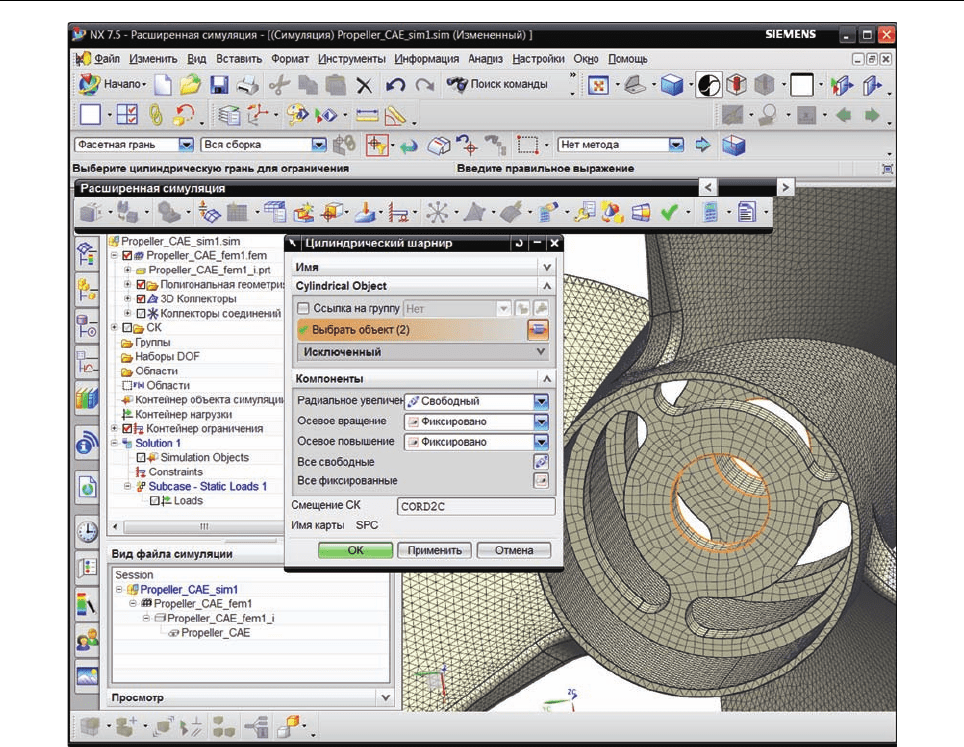Open the books library tab in the sidebar
The width and height of the screenshot is (964, 747).
pos(87,398)
